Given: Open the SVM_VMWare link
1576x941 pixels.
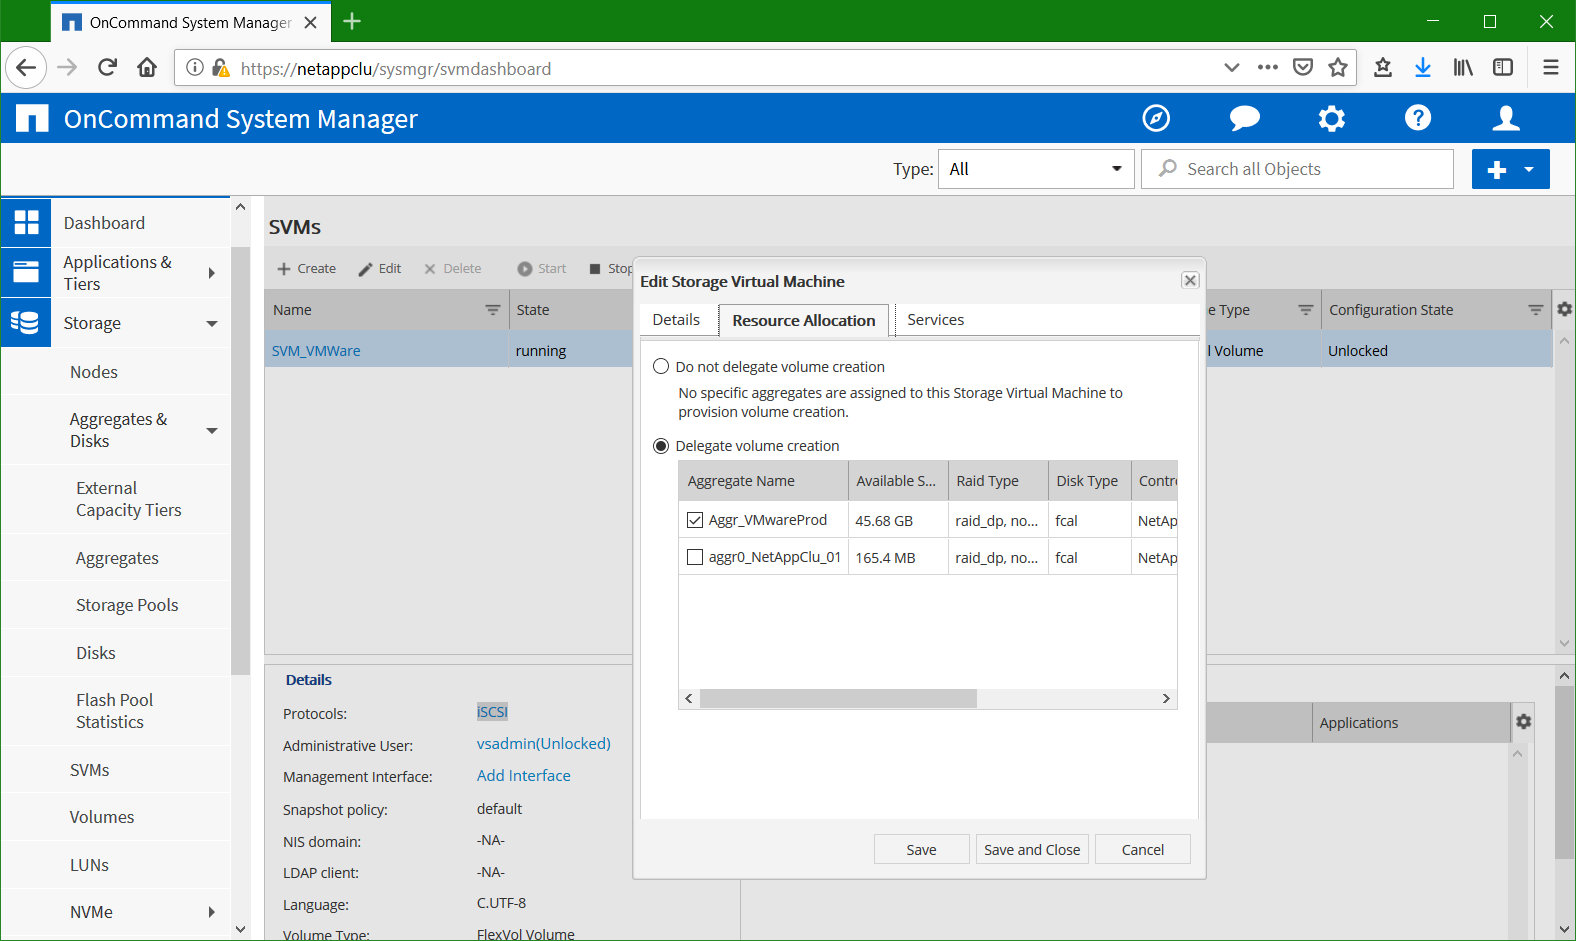Looking at the screenshot, I should coord(316,351).
